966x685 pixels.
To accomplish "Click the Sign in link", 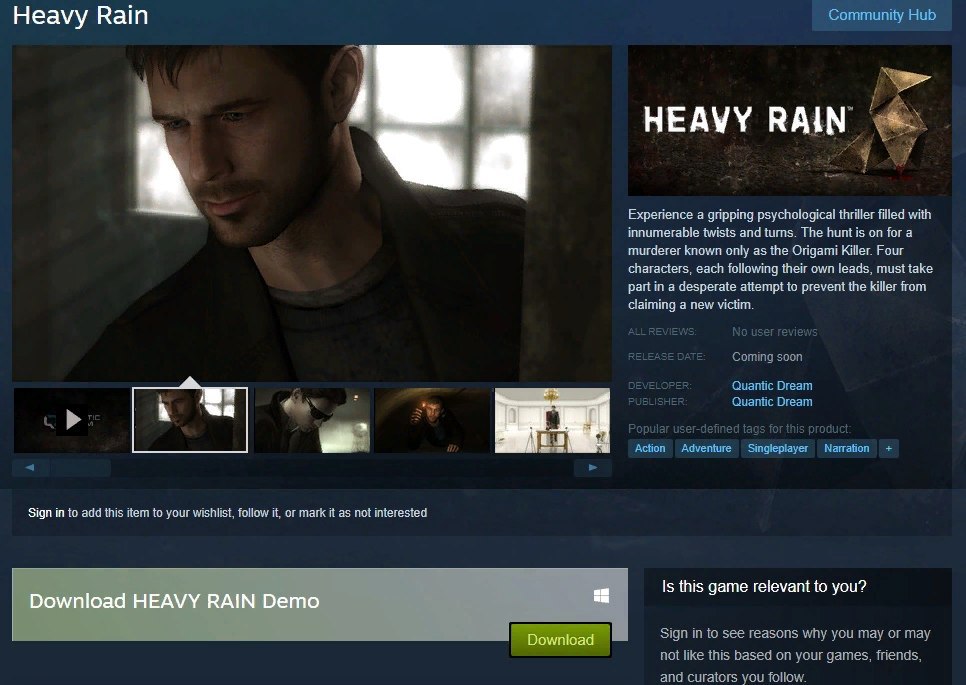I will coord(46,513).
